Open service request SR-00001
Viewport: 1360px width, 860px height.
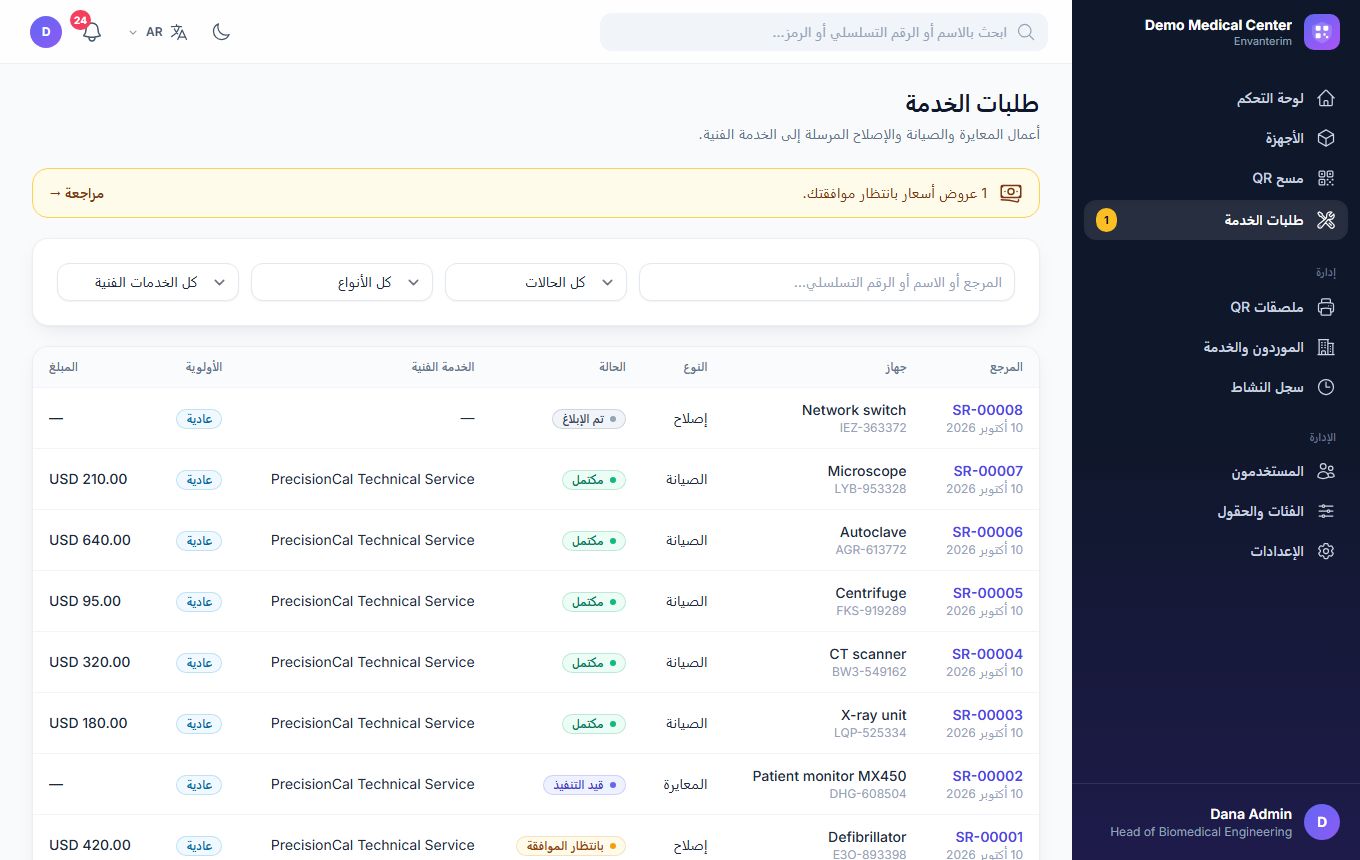click(989, 837)
